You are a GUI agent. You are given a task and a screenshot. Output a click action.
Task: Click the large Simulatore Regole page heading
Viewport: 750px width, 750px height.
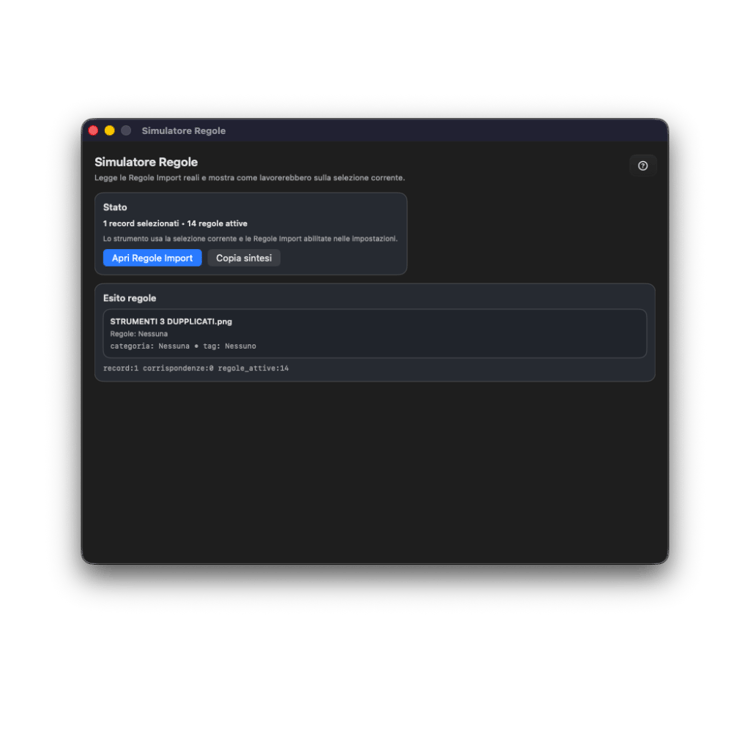click(x=146, y=162)
